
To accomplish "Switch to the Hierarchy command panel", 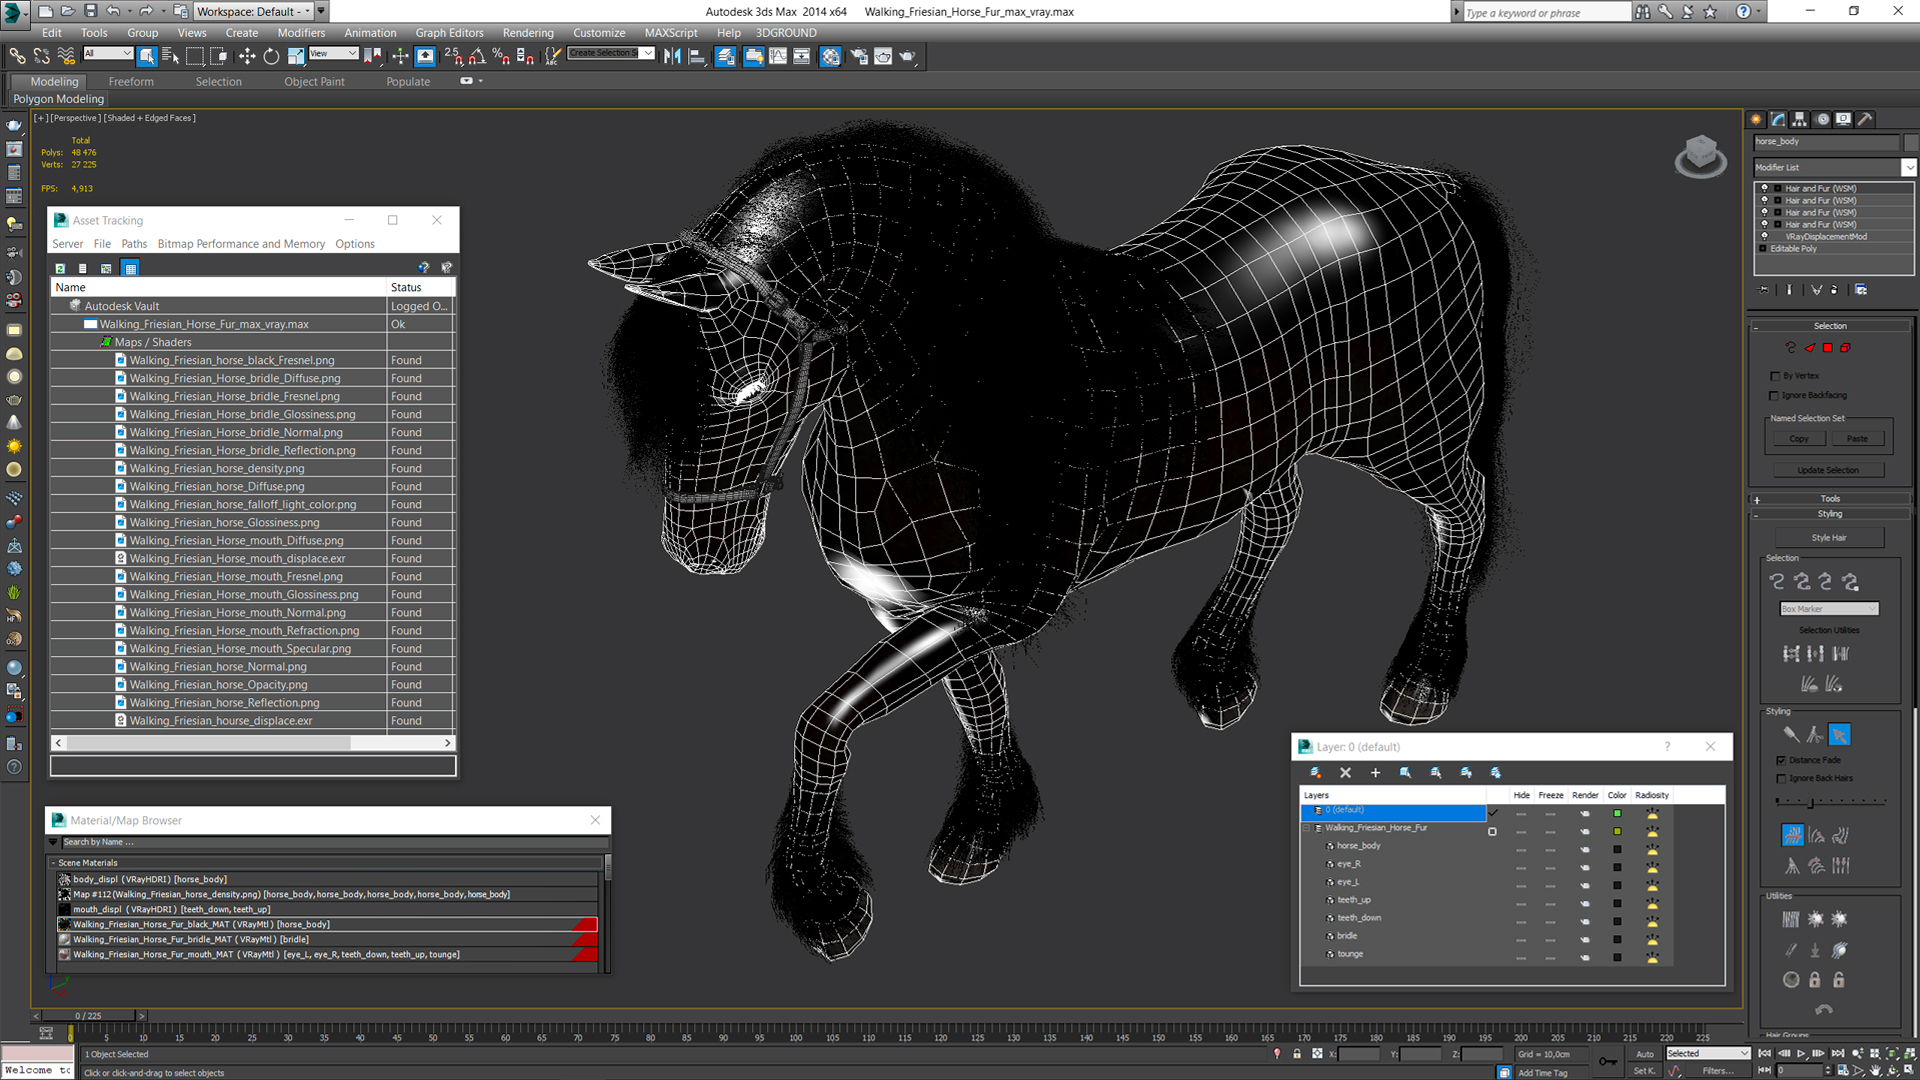I will coord(1800,119).
